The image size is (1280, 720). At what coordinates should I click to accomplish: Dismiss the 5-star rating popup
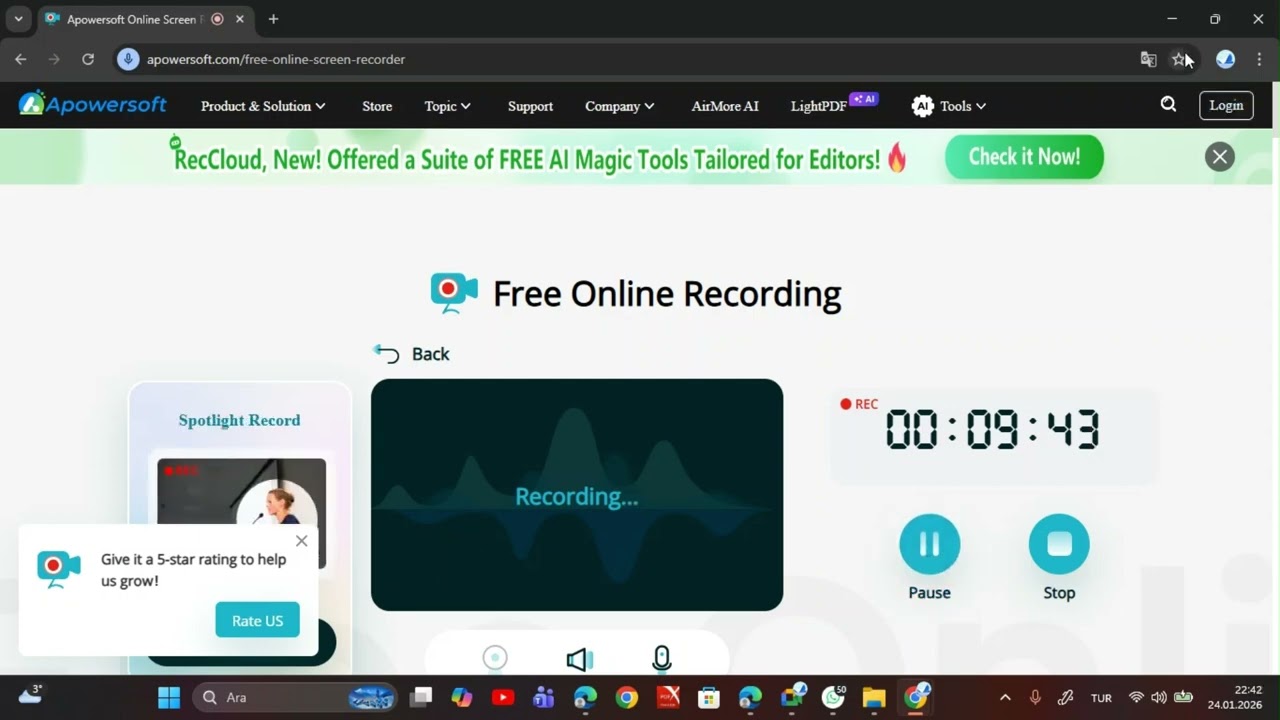coord(301,541)
